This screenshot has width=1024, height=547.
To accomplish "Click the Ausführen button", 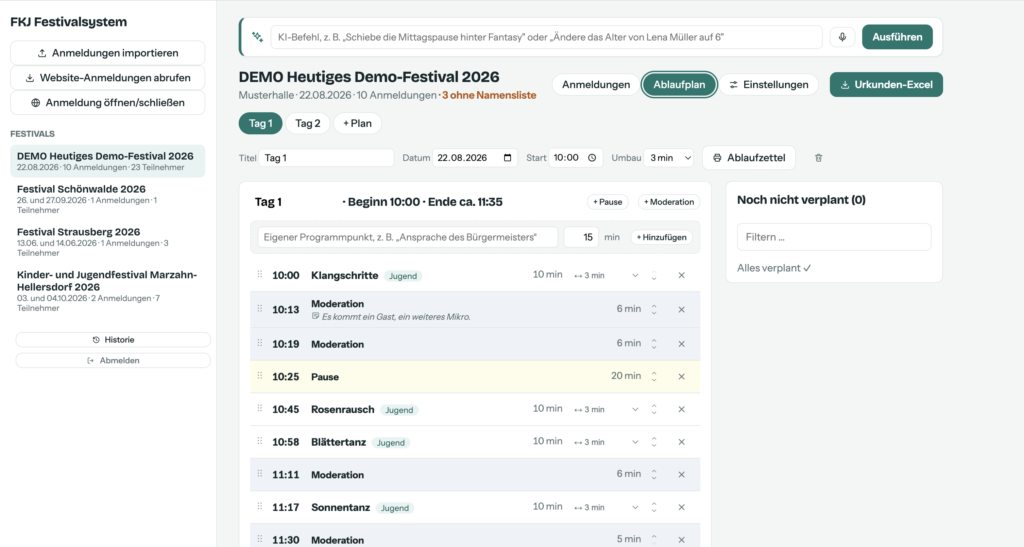I will tap(897, 37).
